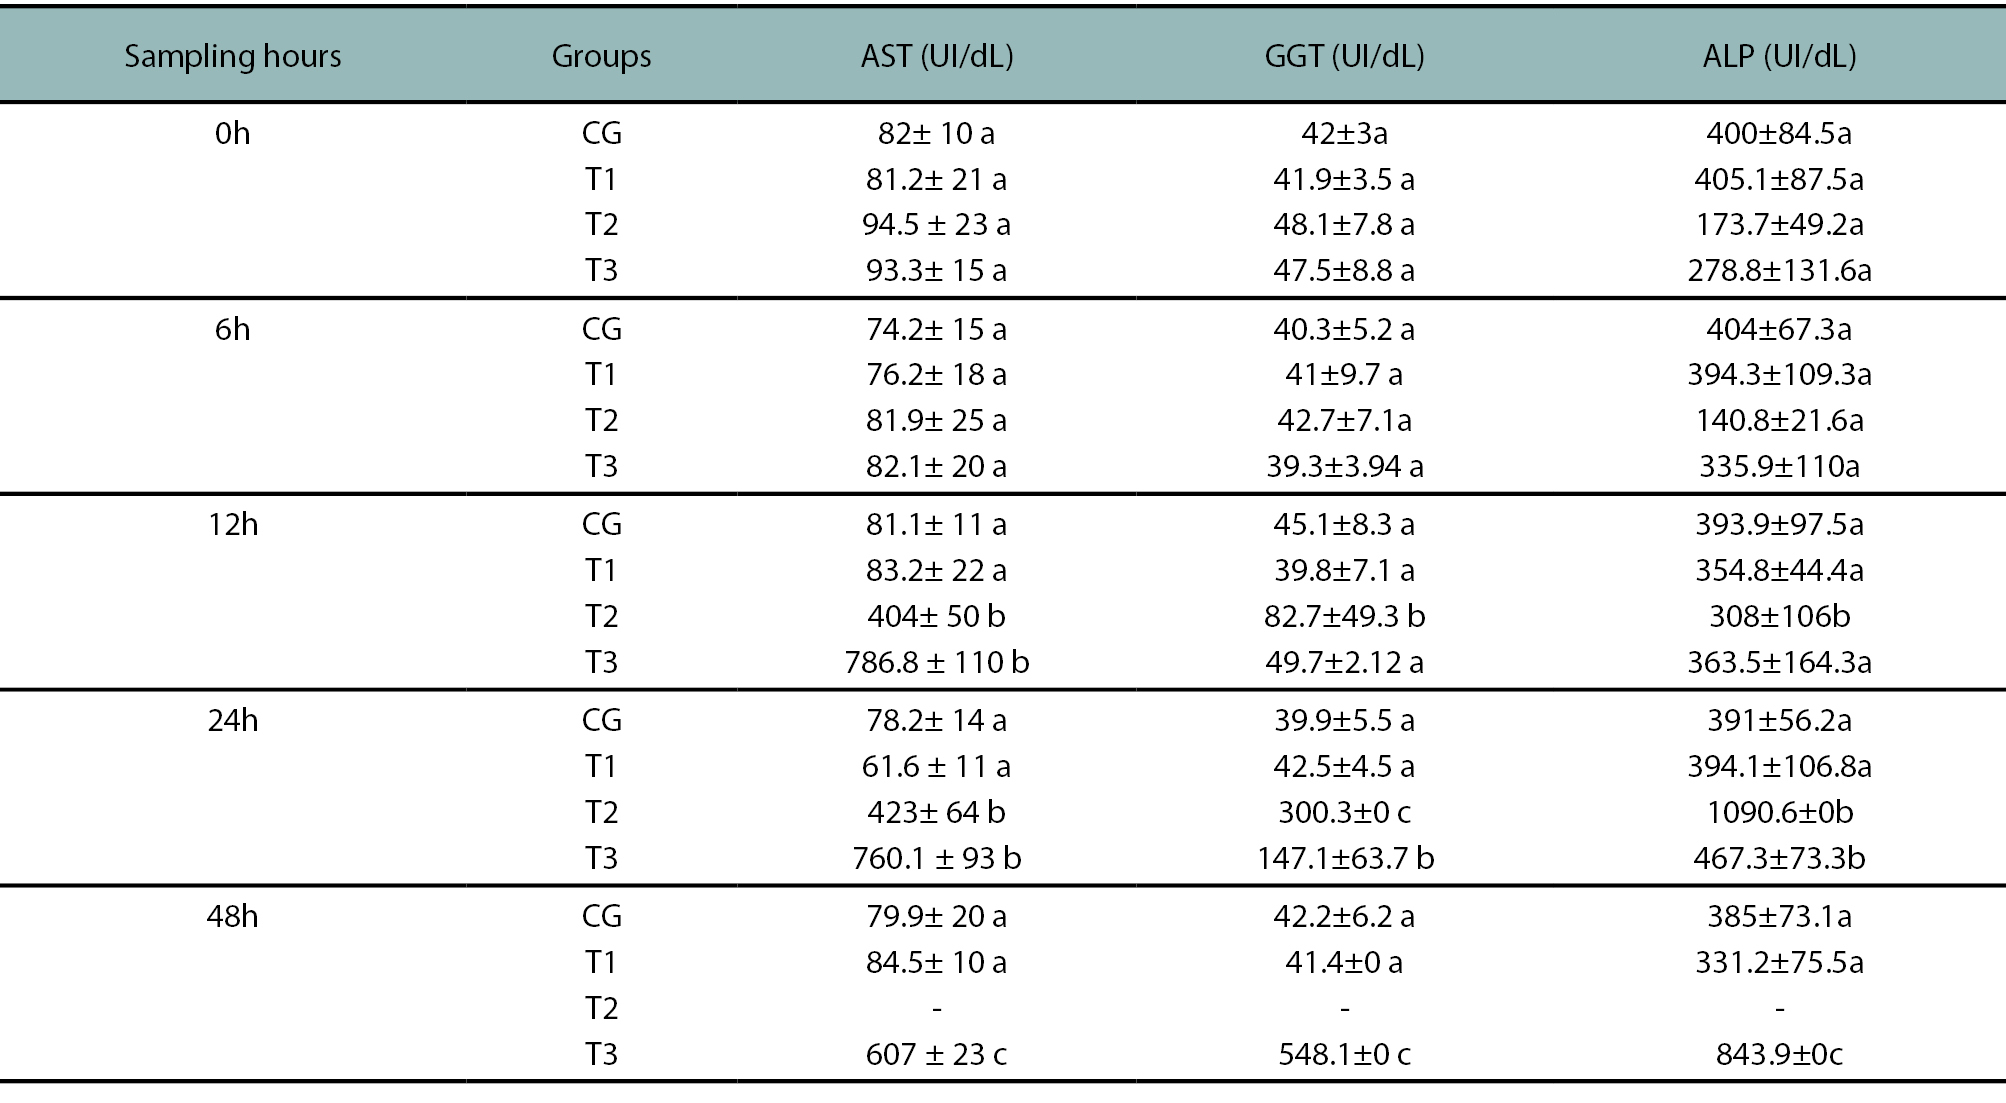
Task: Click the Sampling hours column header
Action: click(232, 56)
